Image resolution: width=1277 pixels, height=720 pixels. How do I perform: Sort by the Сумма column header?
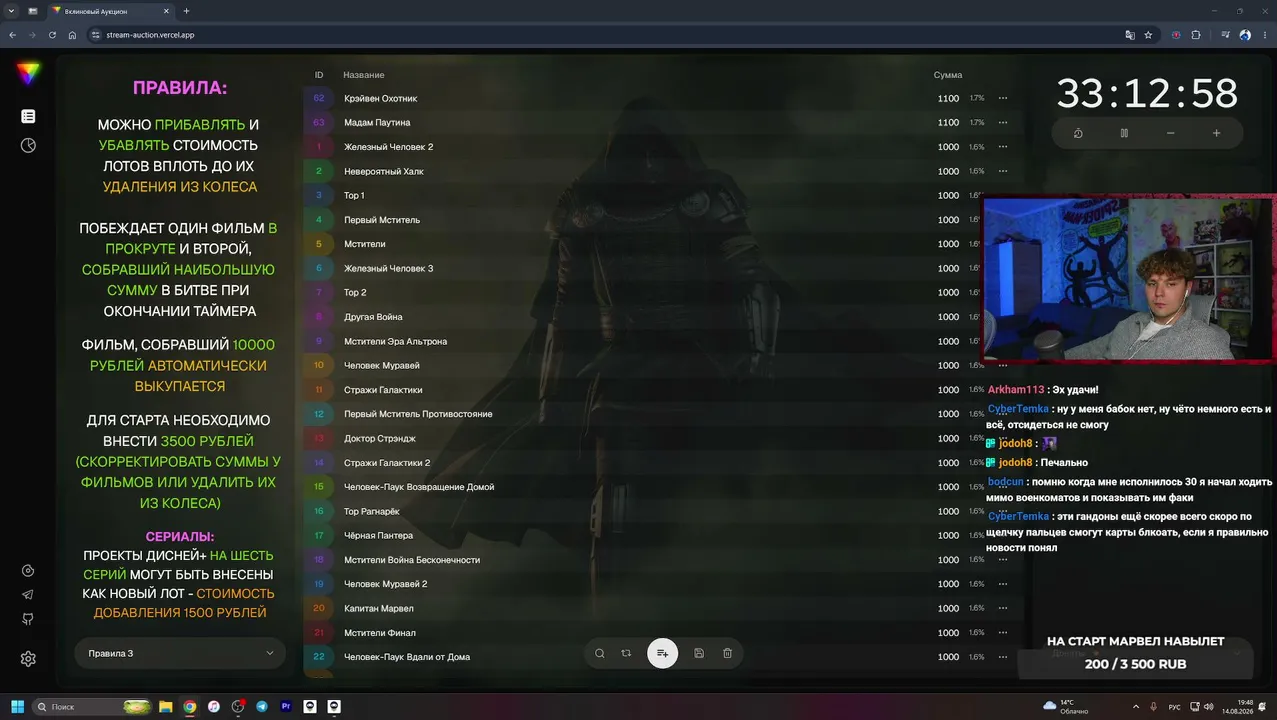(948, 75)
